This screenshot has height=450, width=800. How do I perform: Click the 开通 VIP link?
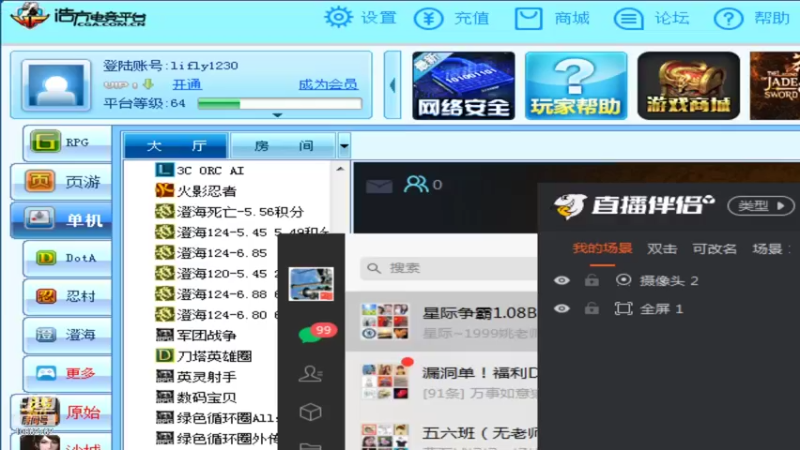pyautogui.click(x=187, y=84)
